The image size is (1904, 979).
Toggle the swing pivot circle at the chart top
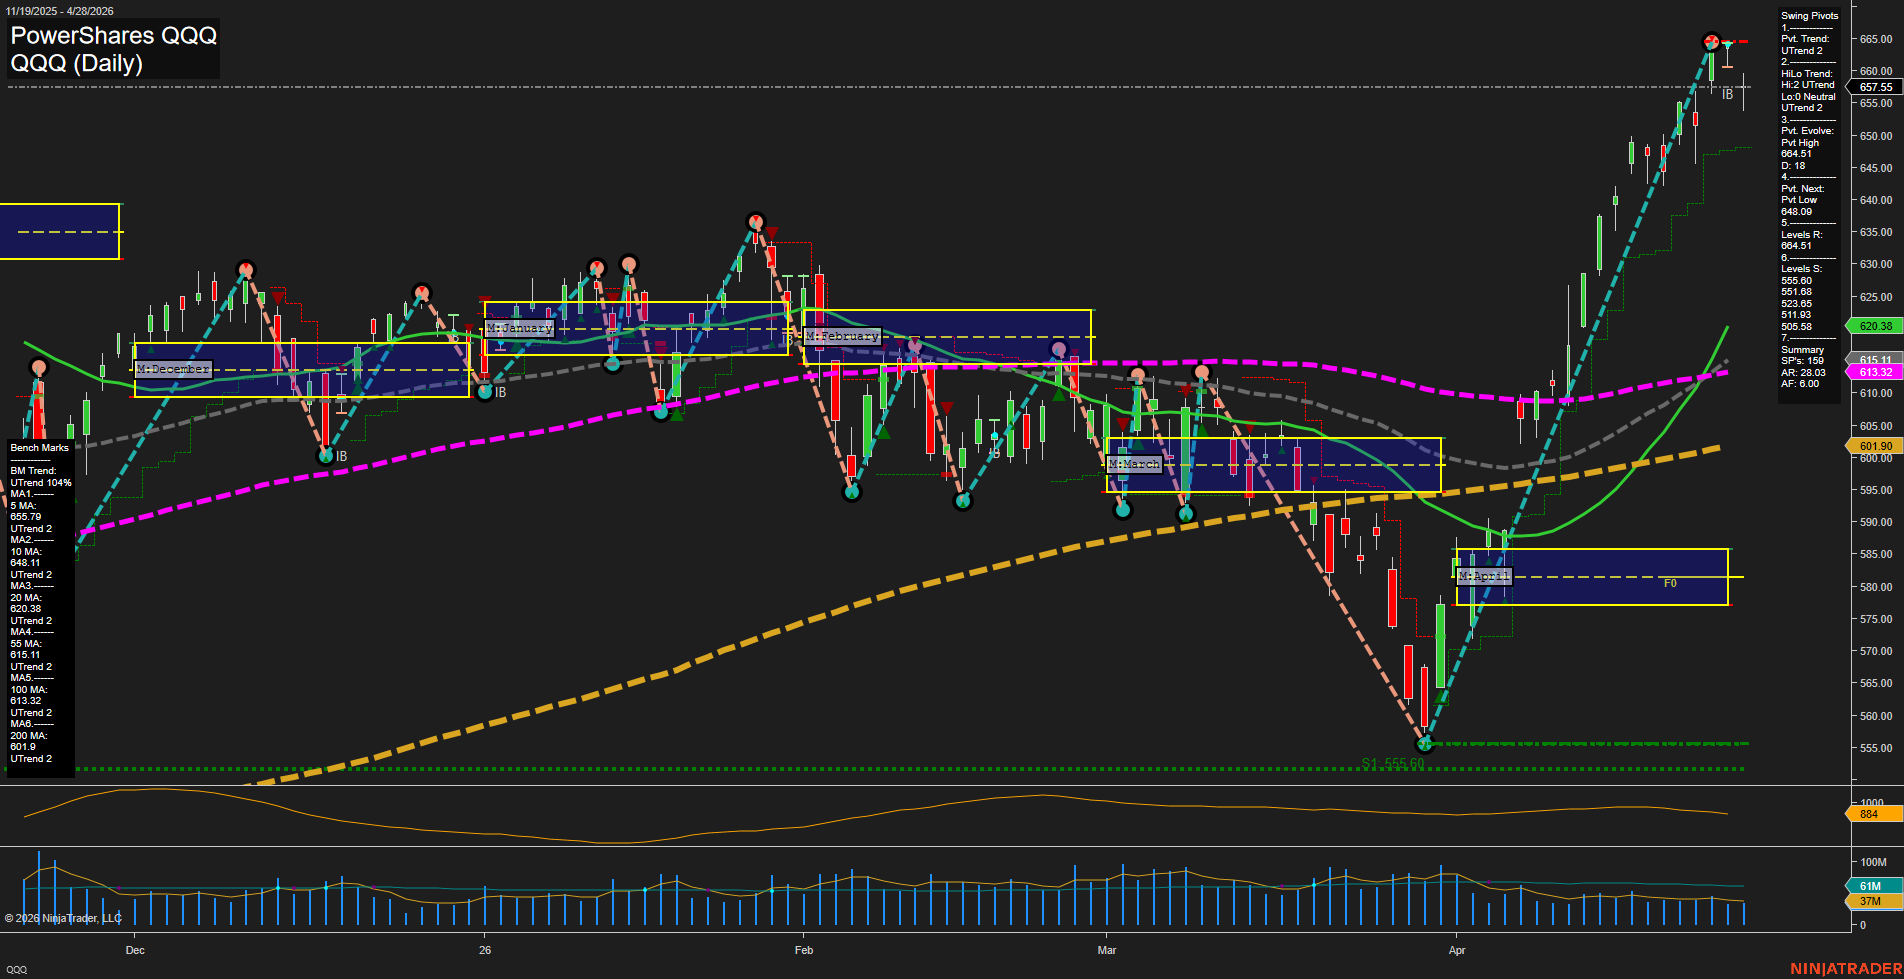pyautogui.click(x=1710, y=42)
